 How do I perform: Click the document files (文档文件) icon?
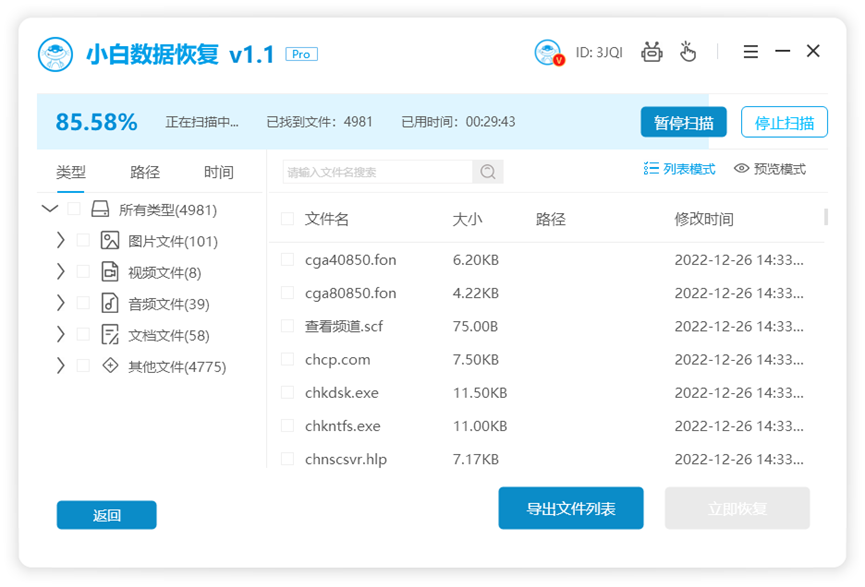click(110, 335)
